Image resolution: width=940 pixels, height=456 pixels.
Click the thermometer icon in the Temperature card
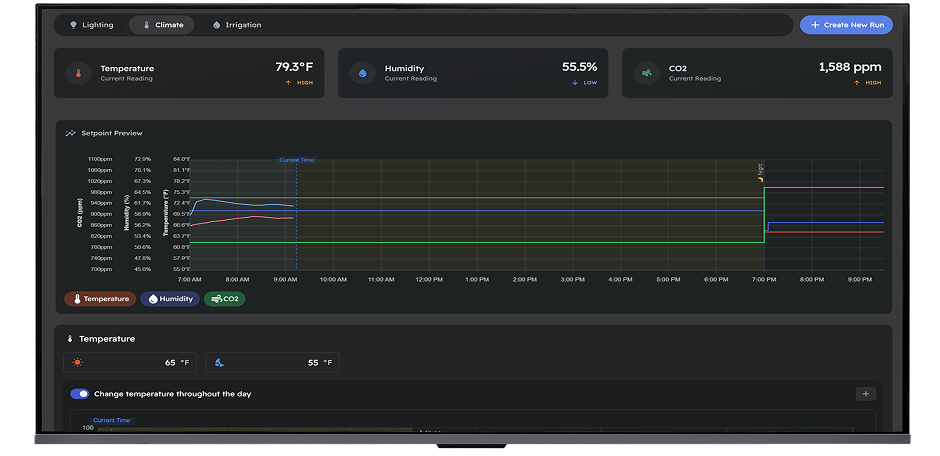coord(78,73)
